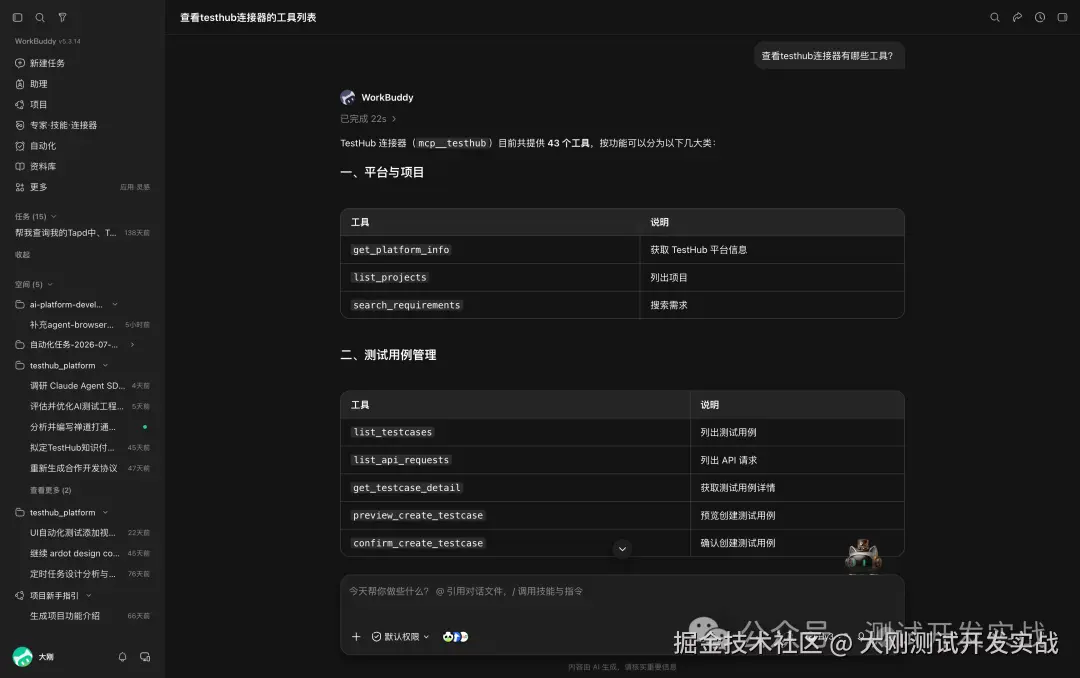This screenshot has width=1080, height=678.
Task: Click confirm_create_testcase tool cell
Action: (x=418, y=543)
